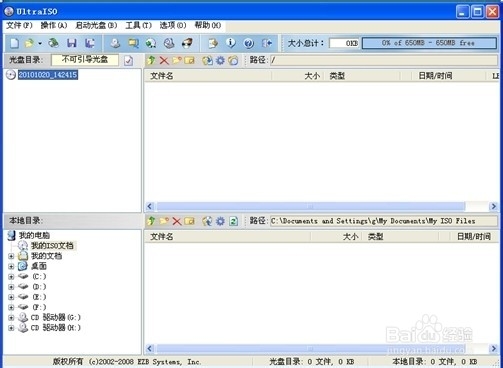Expand the 我的文档 tree node
This screenshot has height=368, width=503.
pyautogui.click(x=11, y=256)
